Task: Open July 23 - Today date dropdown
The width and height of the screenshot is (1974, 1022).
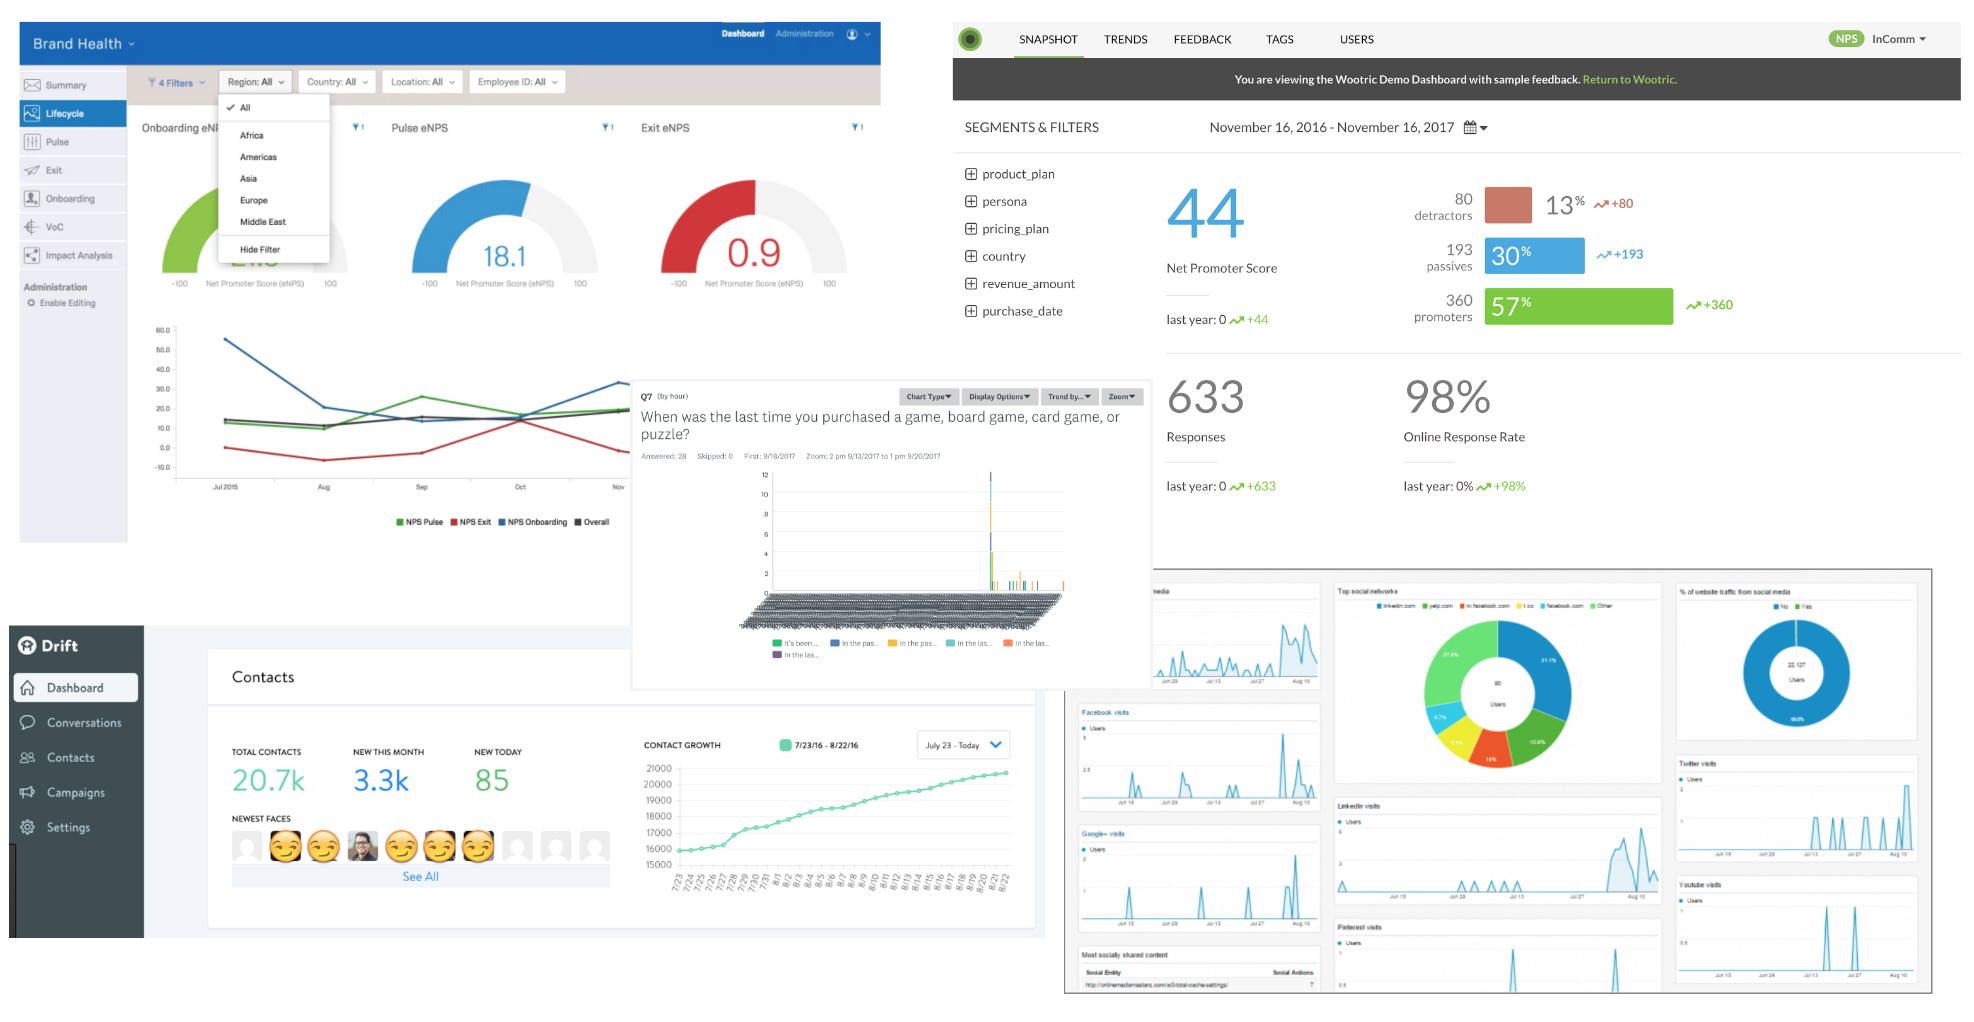Action: (x=963, y=745)
